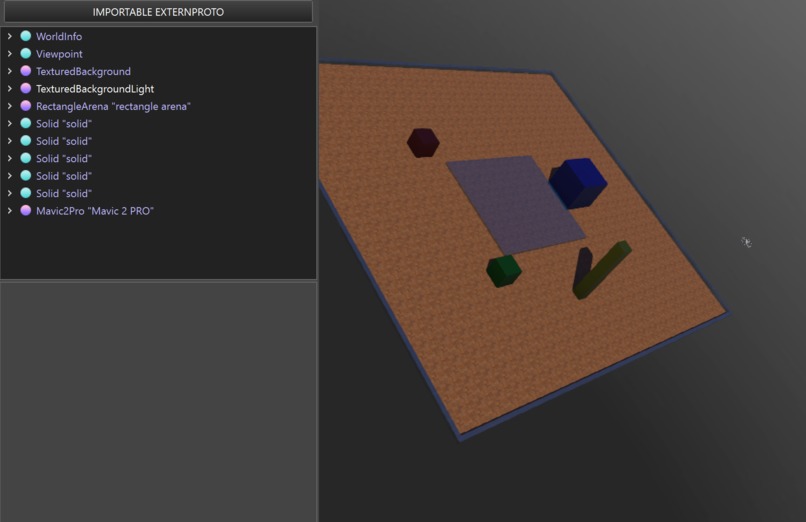Click the purple PROTO icon beside RectangleArena
This screenshot has height=522, width=806.
[26, 106]
